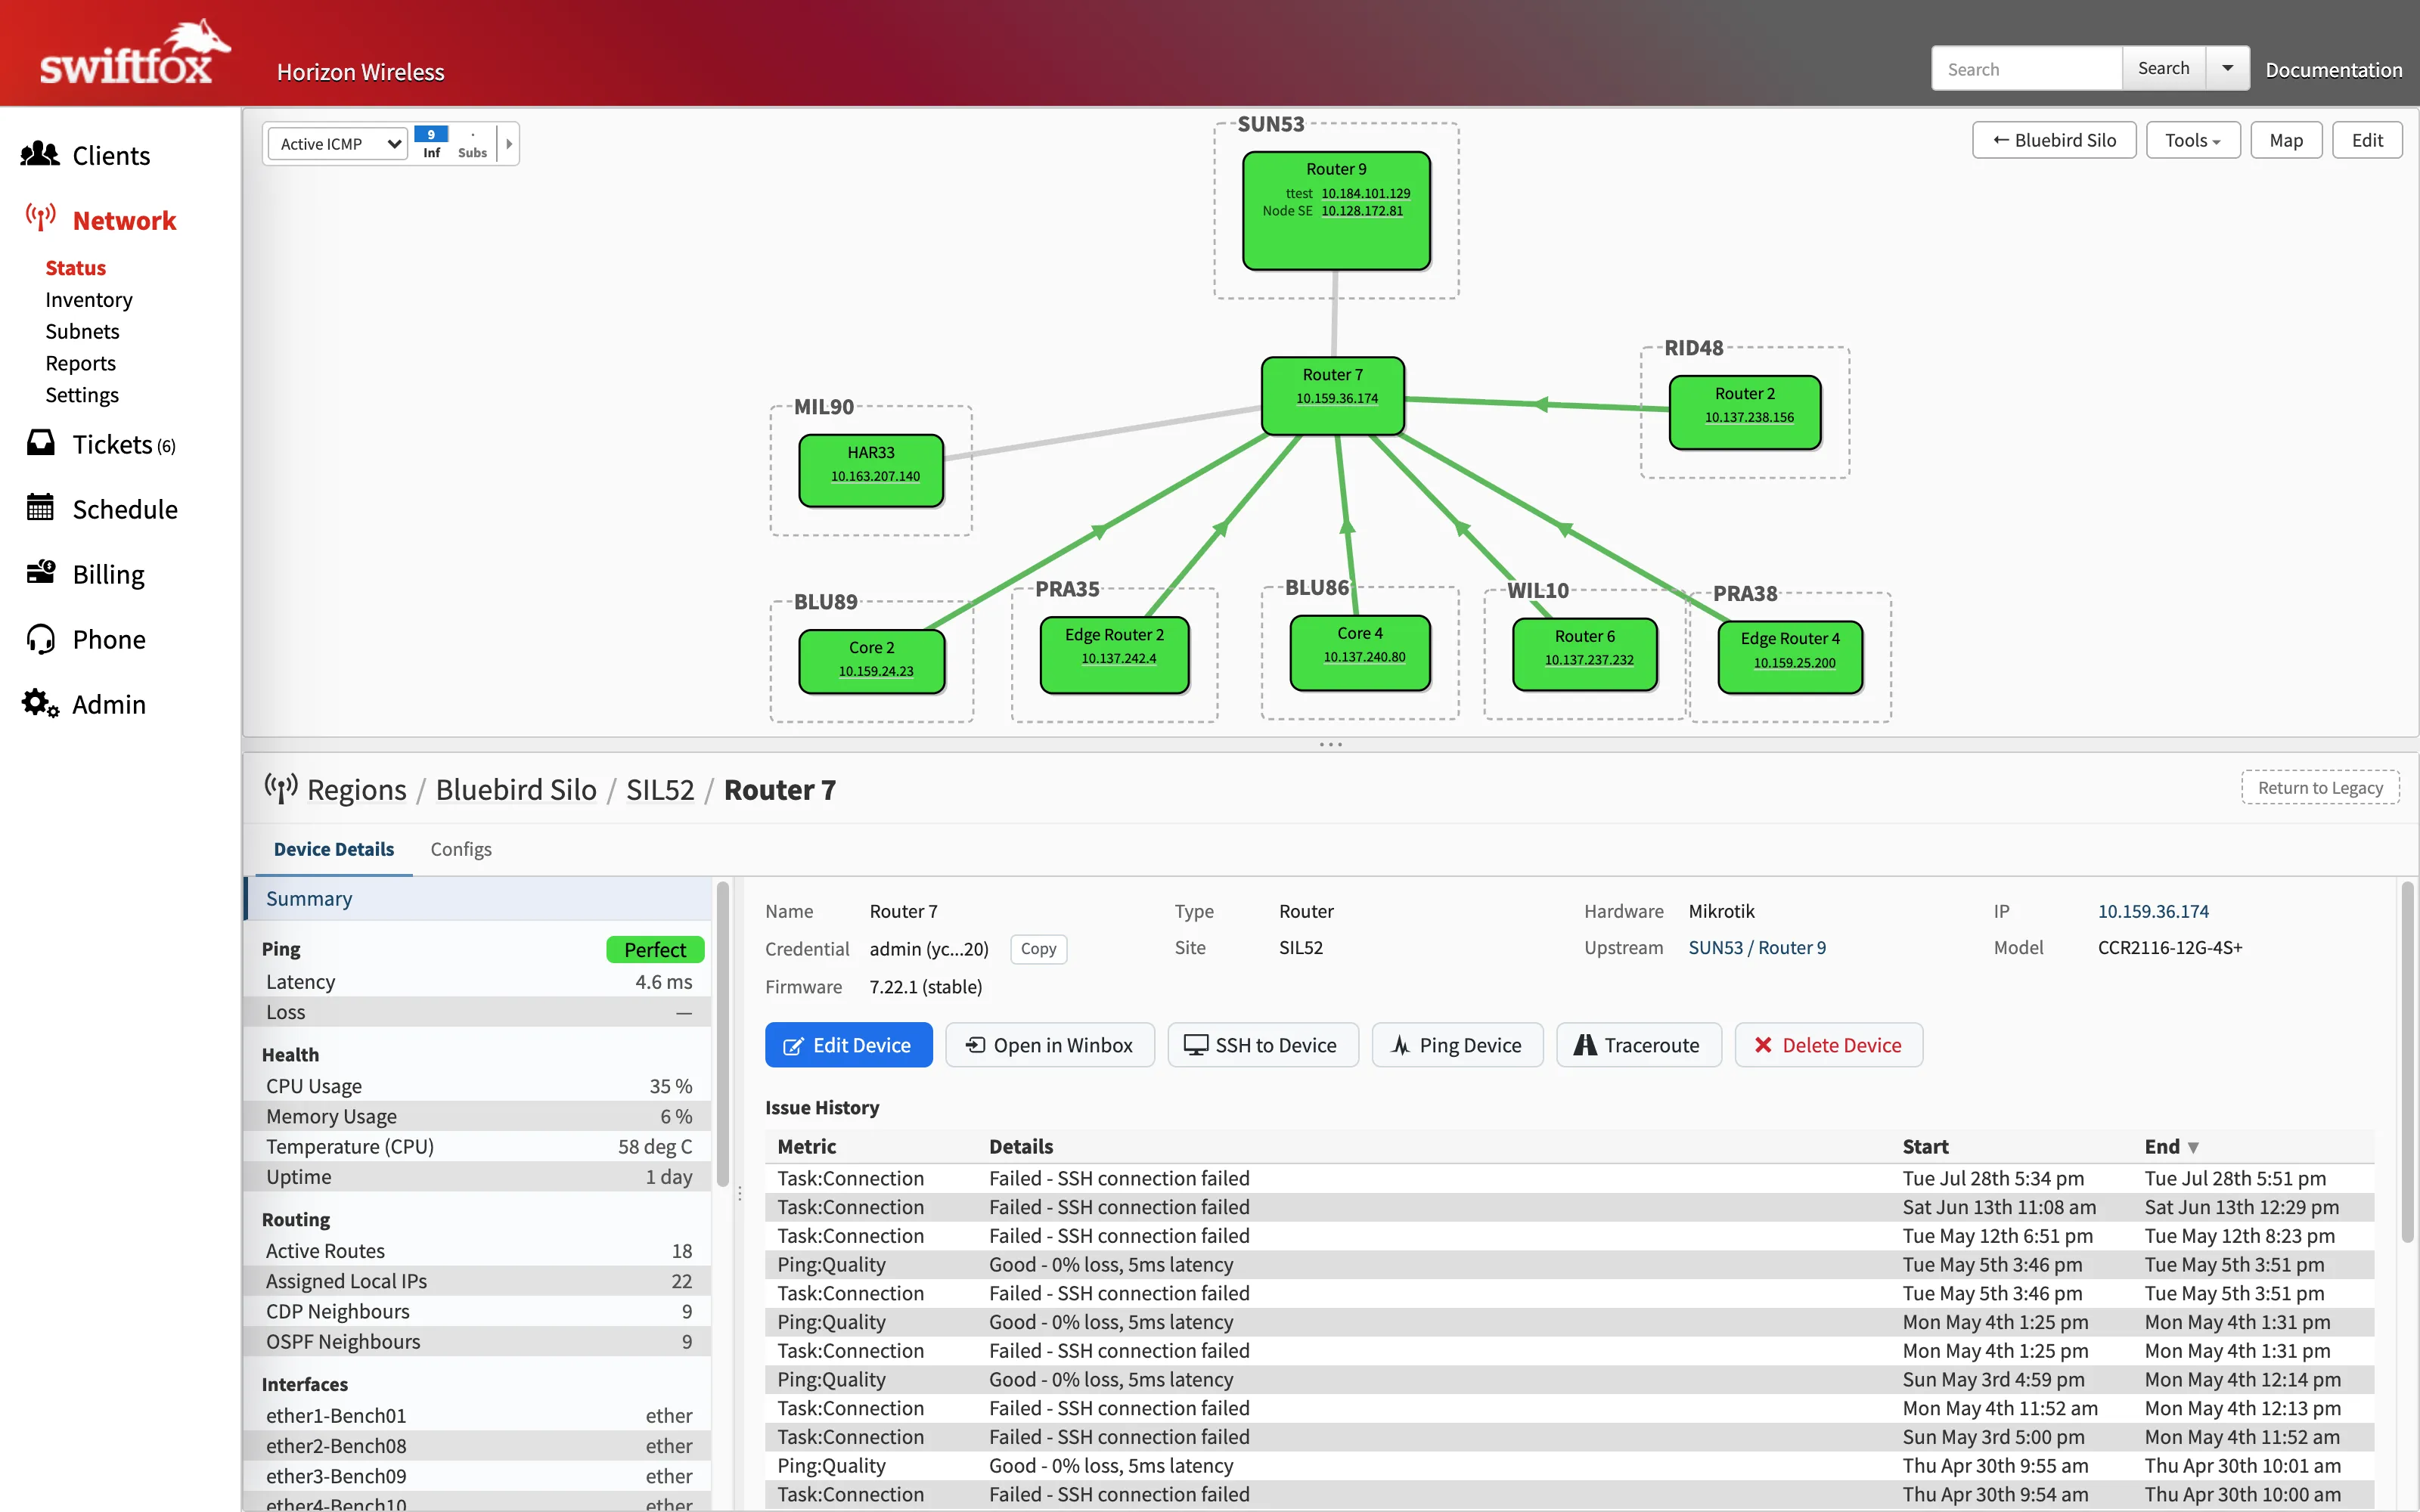Click the Search button
The image size is (2420, 1512).
coord(2163,68)
